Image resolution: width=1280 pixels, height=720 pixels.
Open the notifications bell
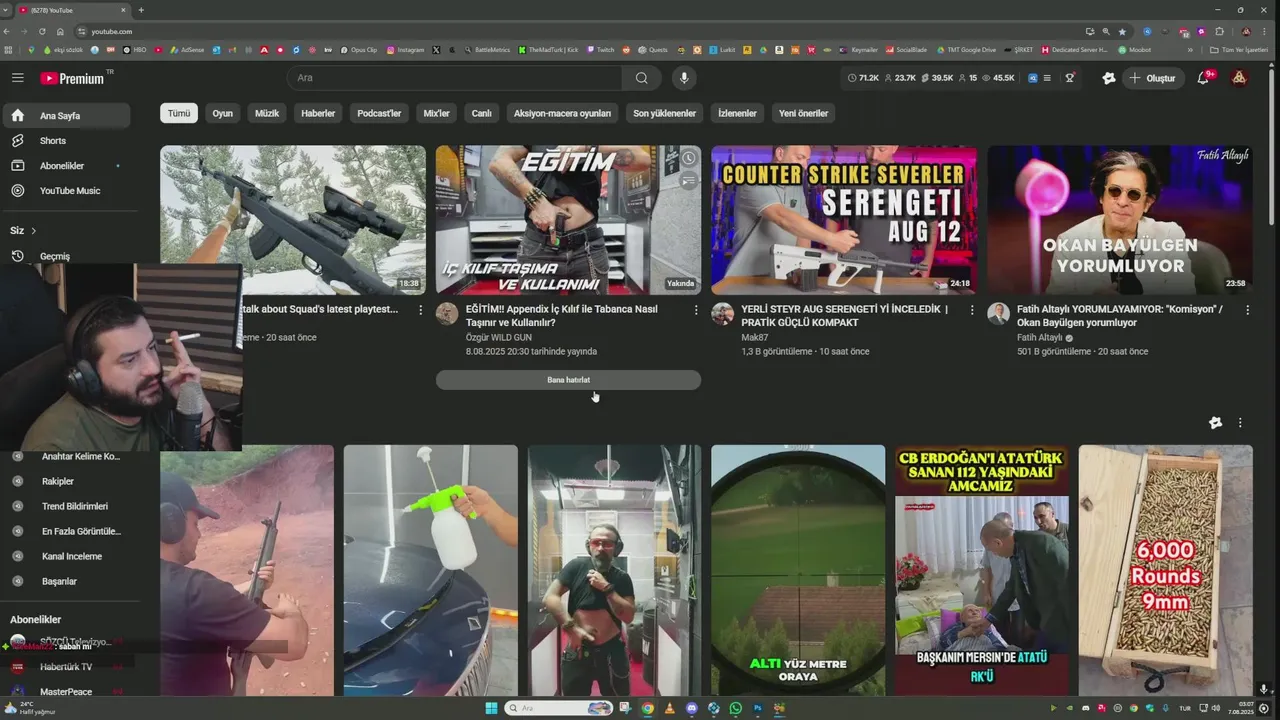[x=1203, y=78]
